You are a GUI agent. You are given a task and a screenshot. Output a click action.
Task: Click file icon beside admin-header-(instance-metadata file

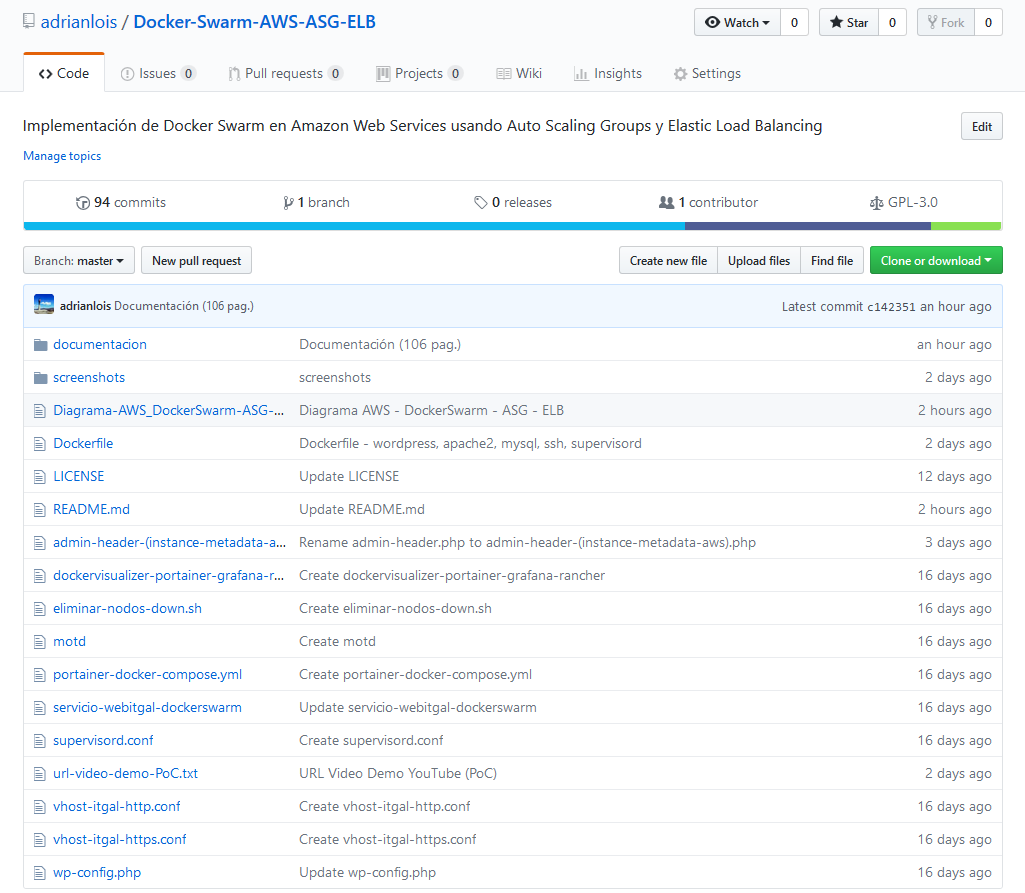[40, 543]
